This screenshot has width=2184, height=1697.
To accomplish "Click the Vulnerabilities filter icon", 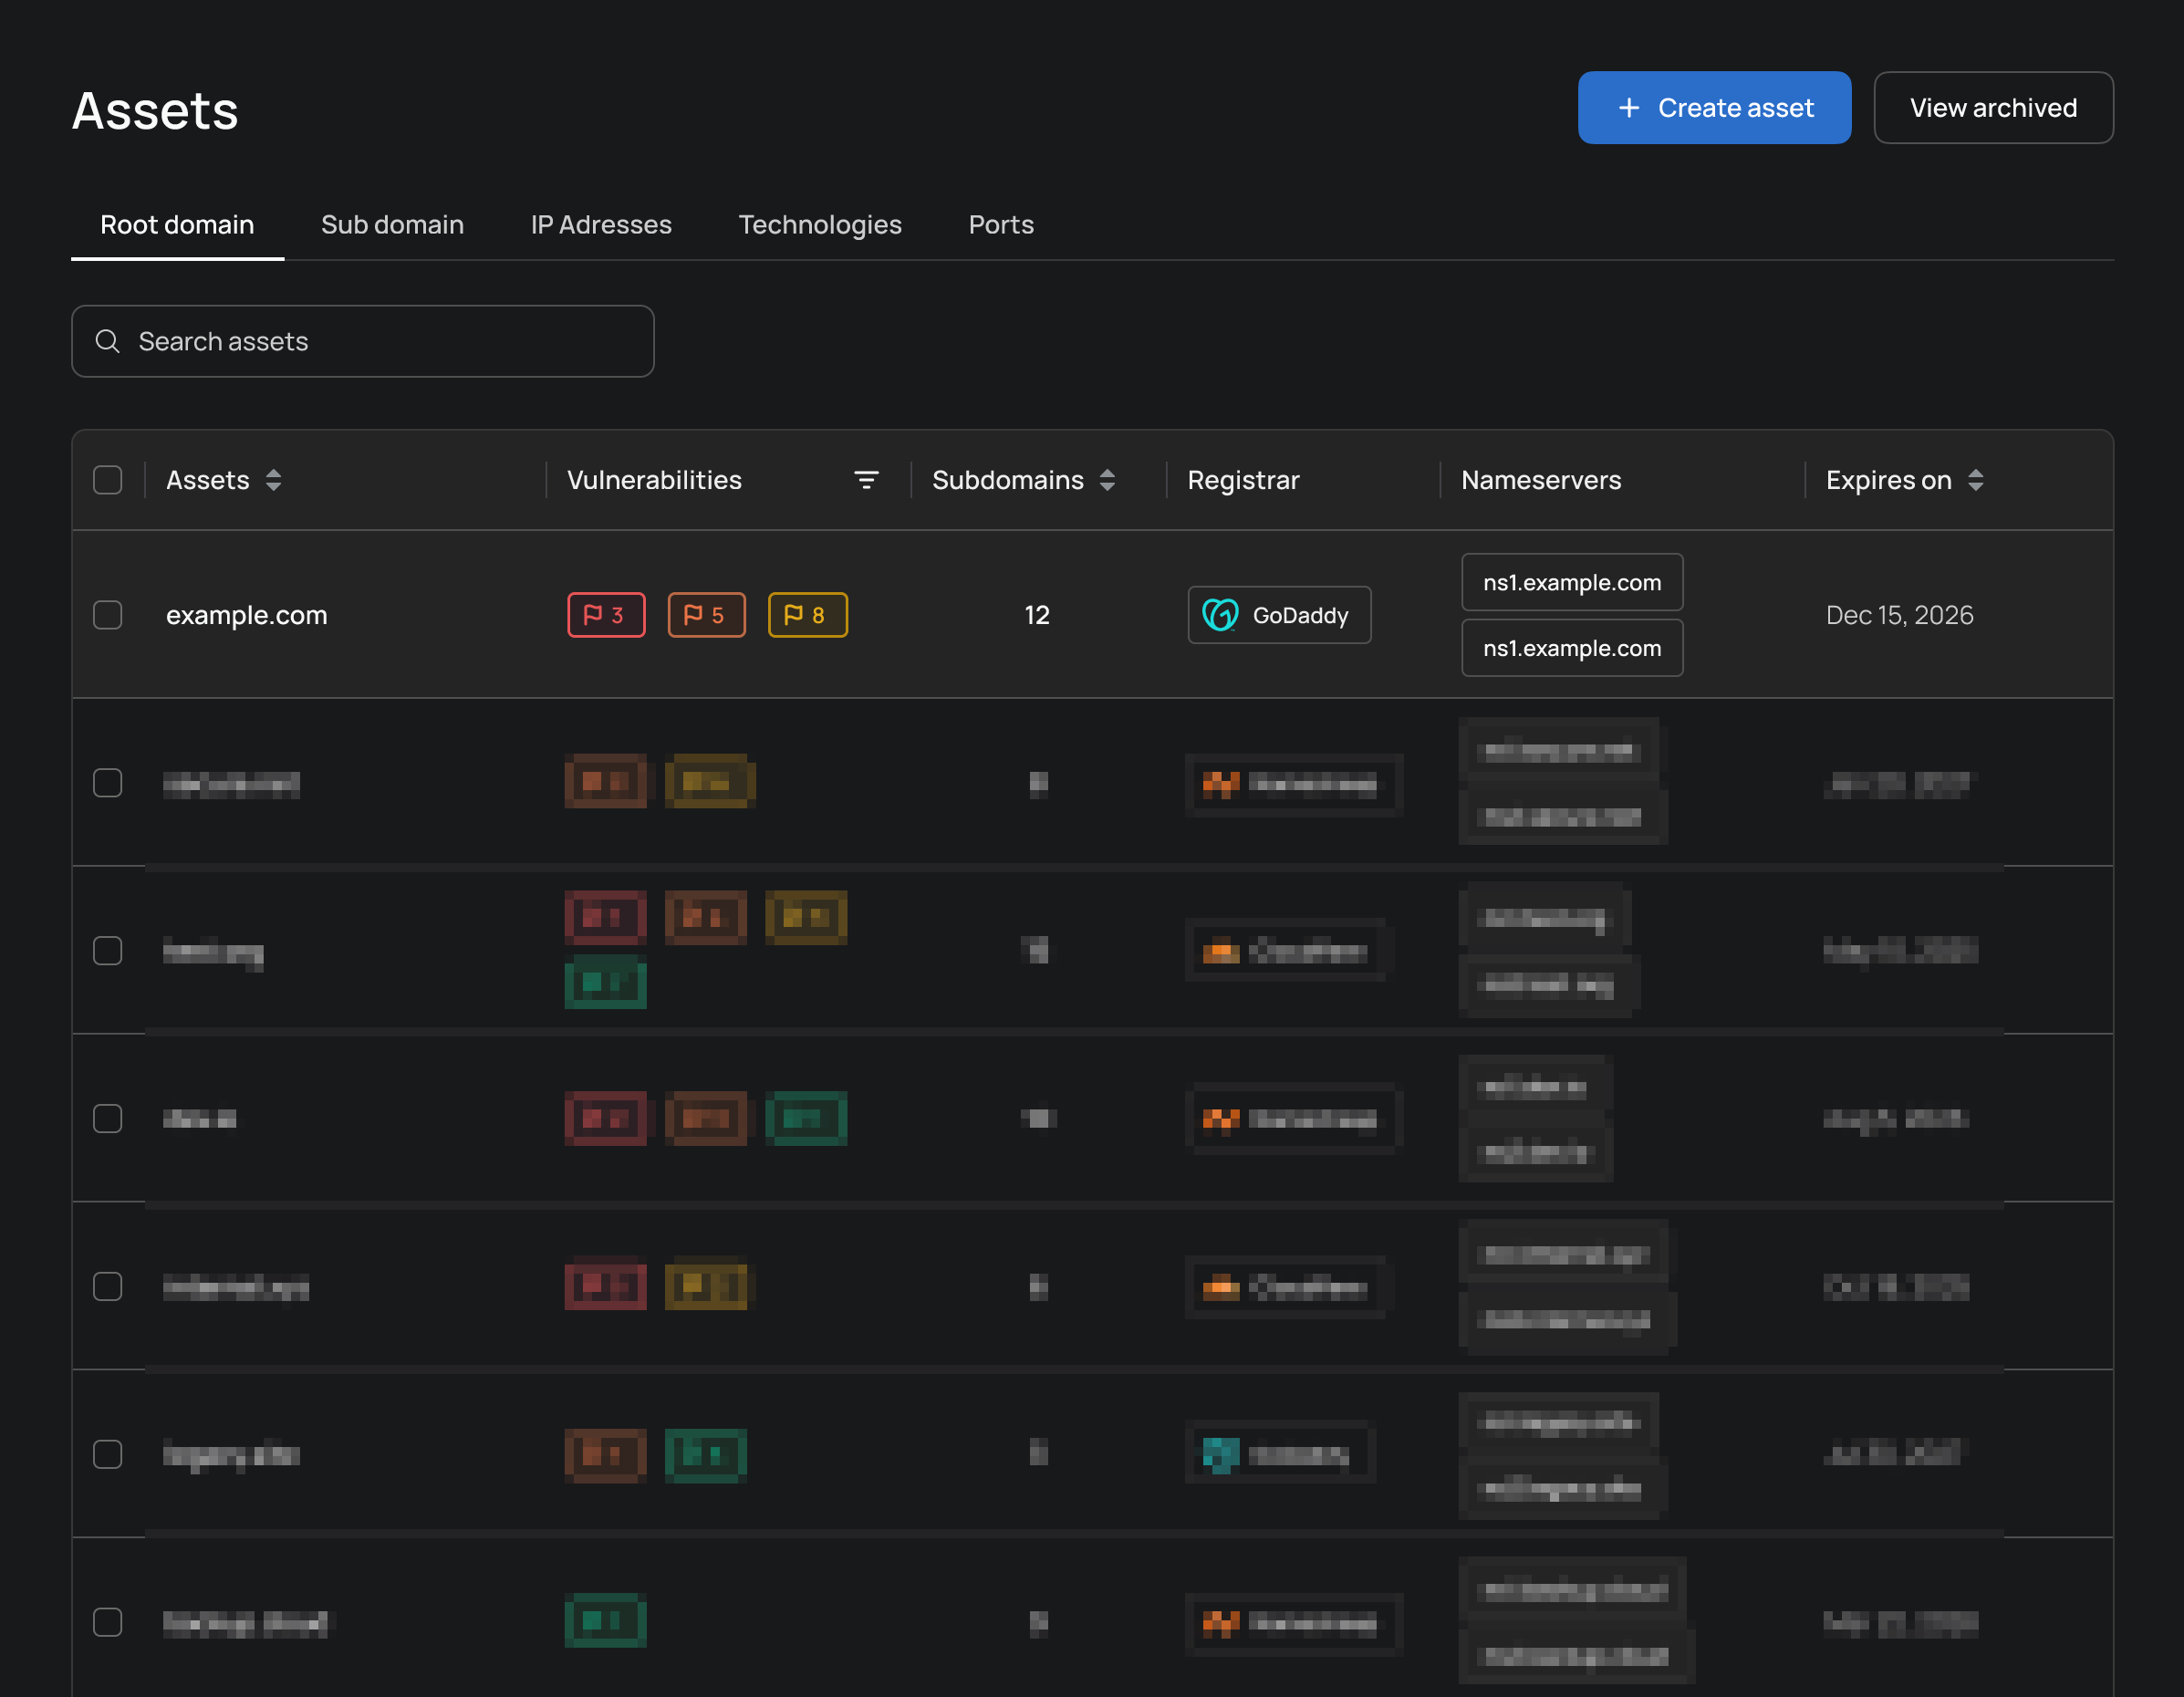I will 866,480.
